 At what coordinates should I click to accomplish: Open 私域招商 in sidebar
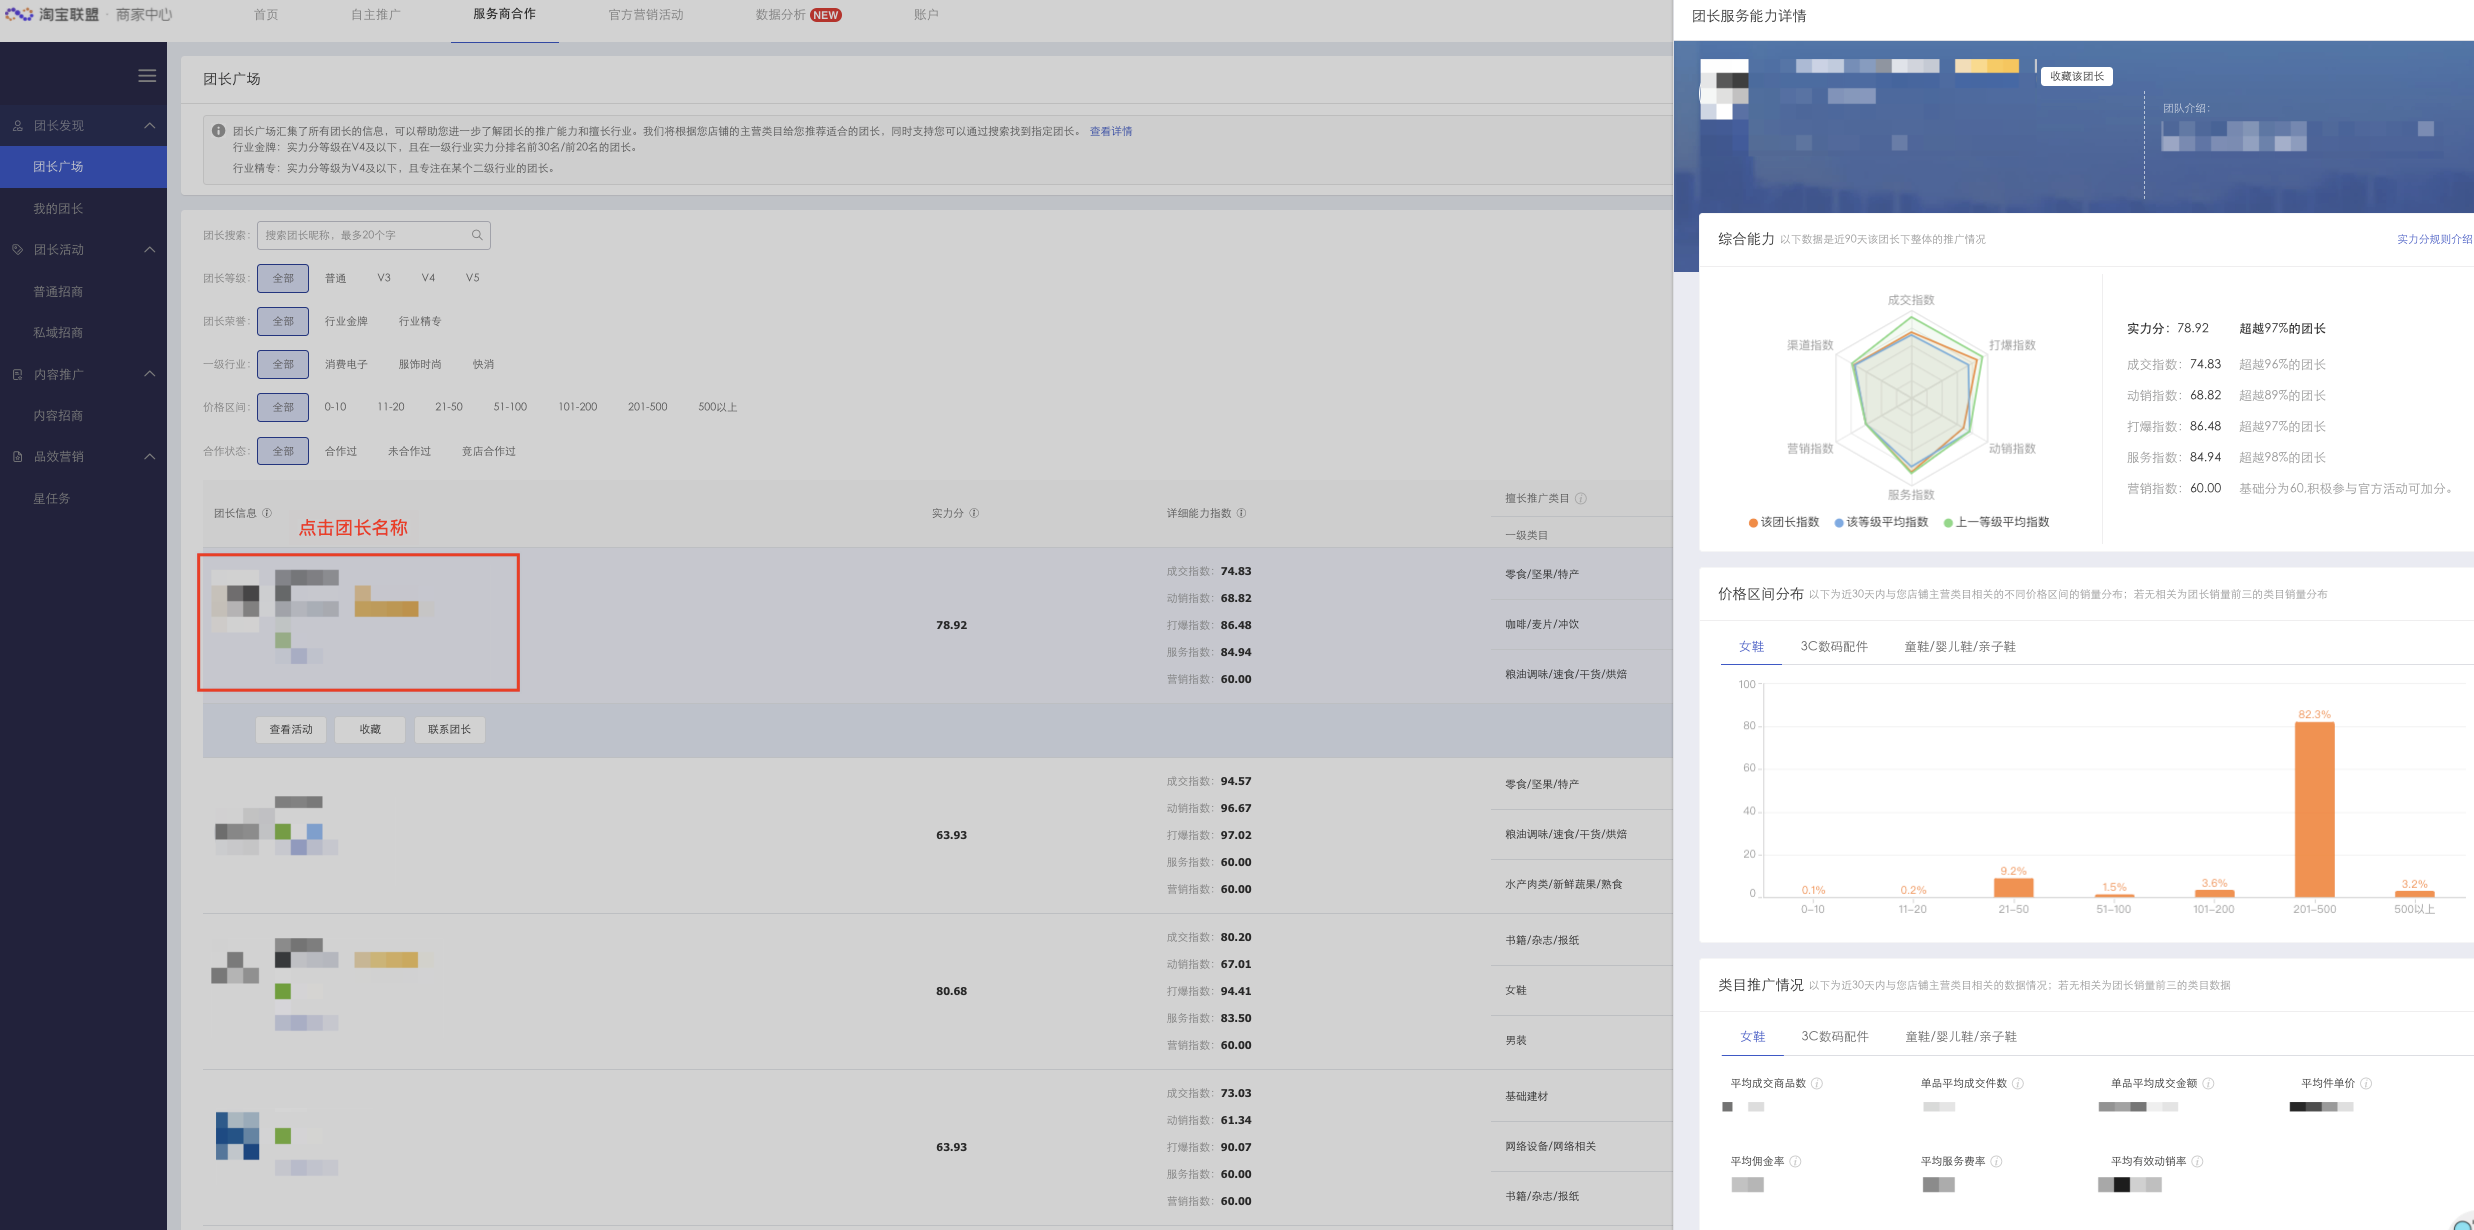pos(58,333)
